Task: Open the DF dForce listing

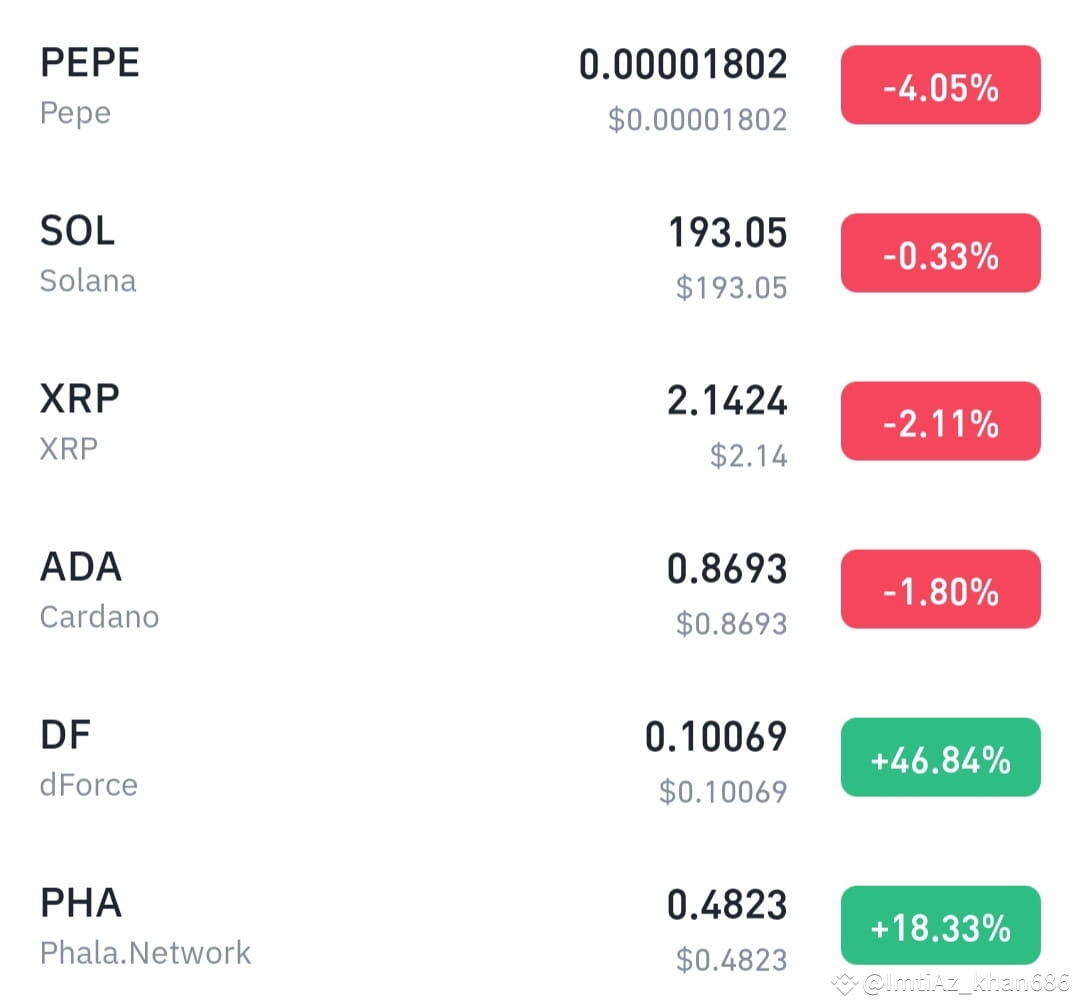Action: pyautogui.click(x=539, y=760)
